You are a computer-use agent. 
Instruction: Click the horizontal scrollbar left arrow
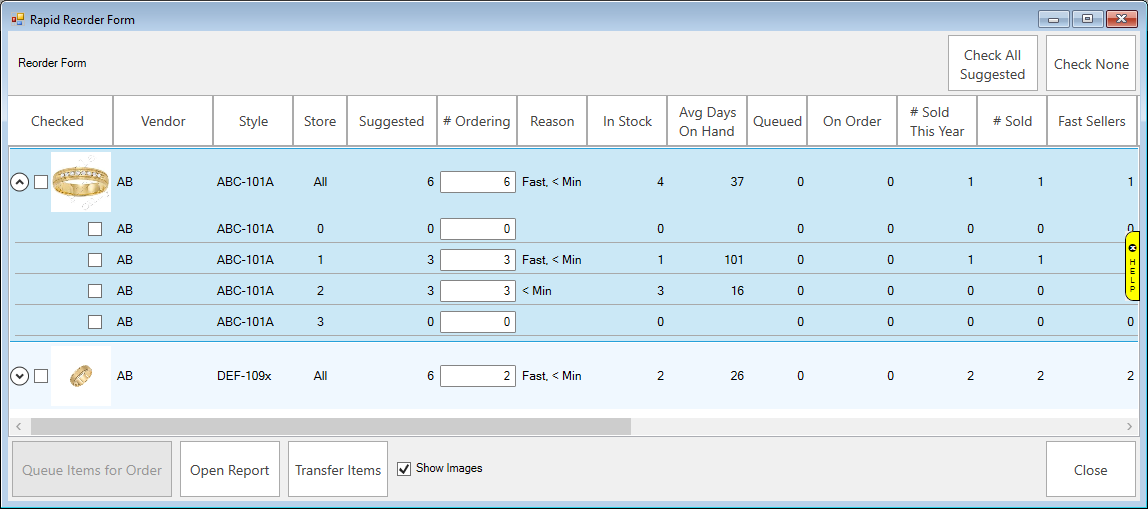point(17,426)
